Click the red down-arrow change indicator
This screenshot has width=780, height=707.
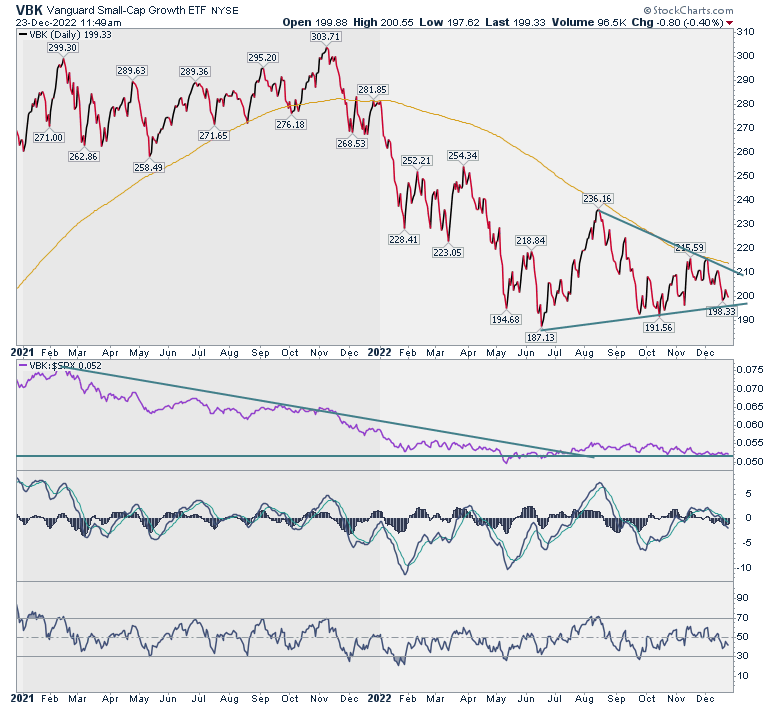729,23
